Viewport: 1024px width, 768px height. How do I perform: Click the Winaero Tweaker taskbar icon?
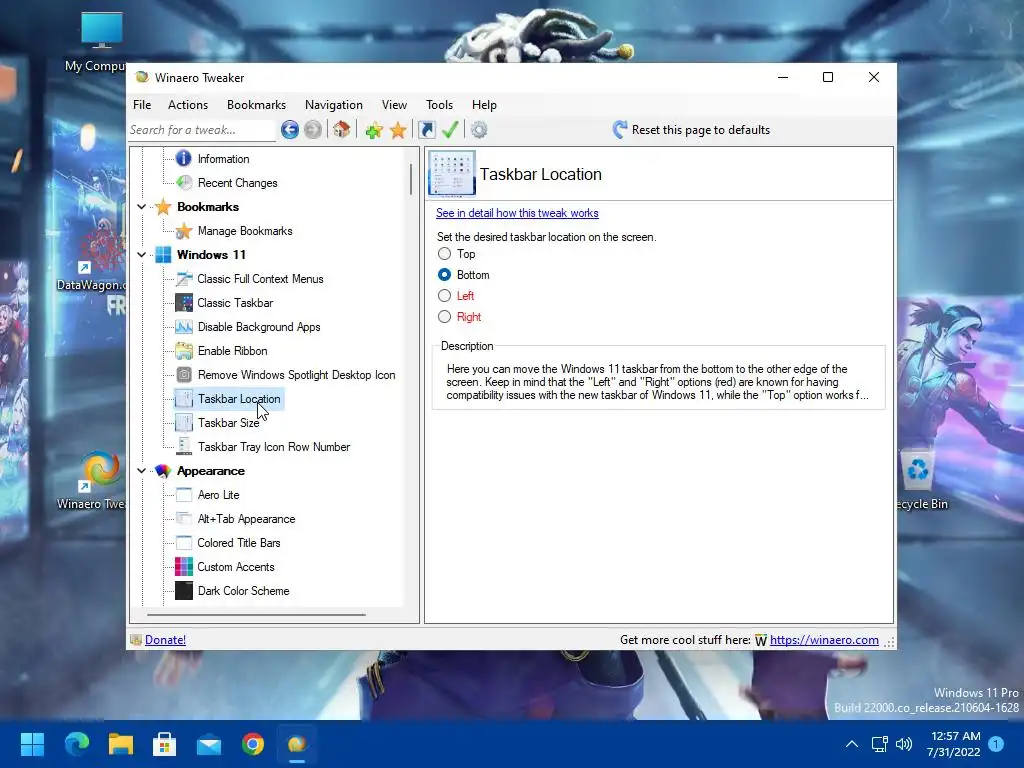coord(297,744)
